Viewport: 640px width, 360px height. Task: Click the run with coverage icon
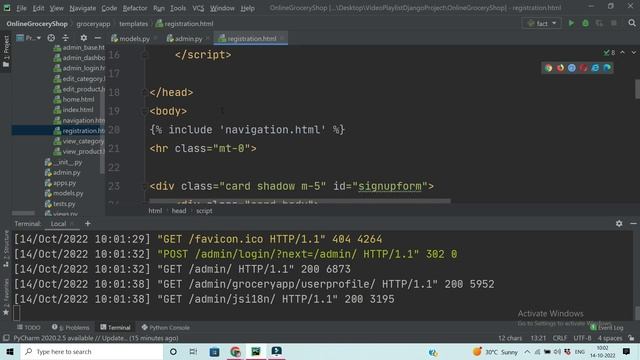click(x=599, y=23)
